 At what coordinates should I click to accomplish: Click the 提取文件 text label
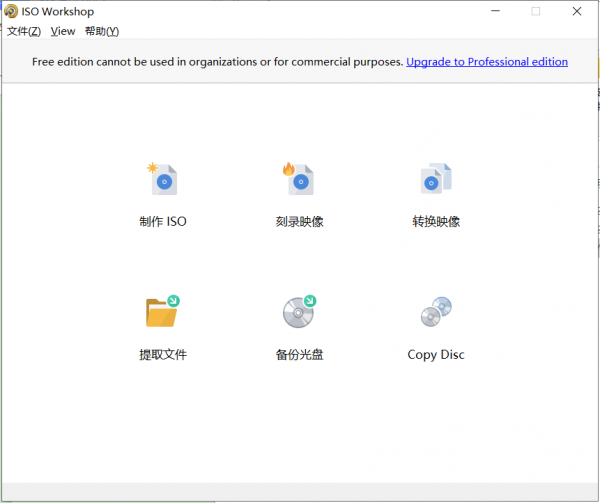tap(163, 355)
